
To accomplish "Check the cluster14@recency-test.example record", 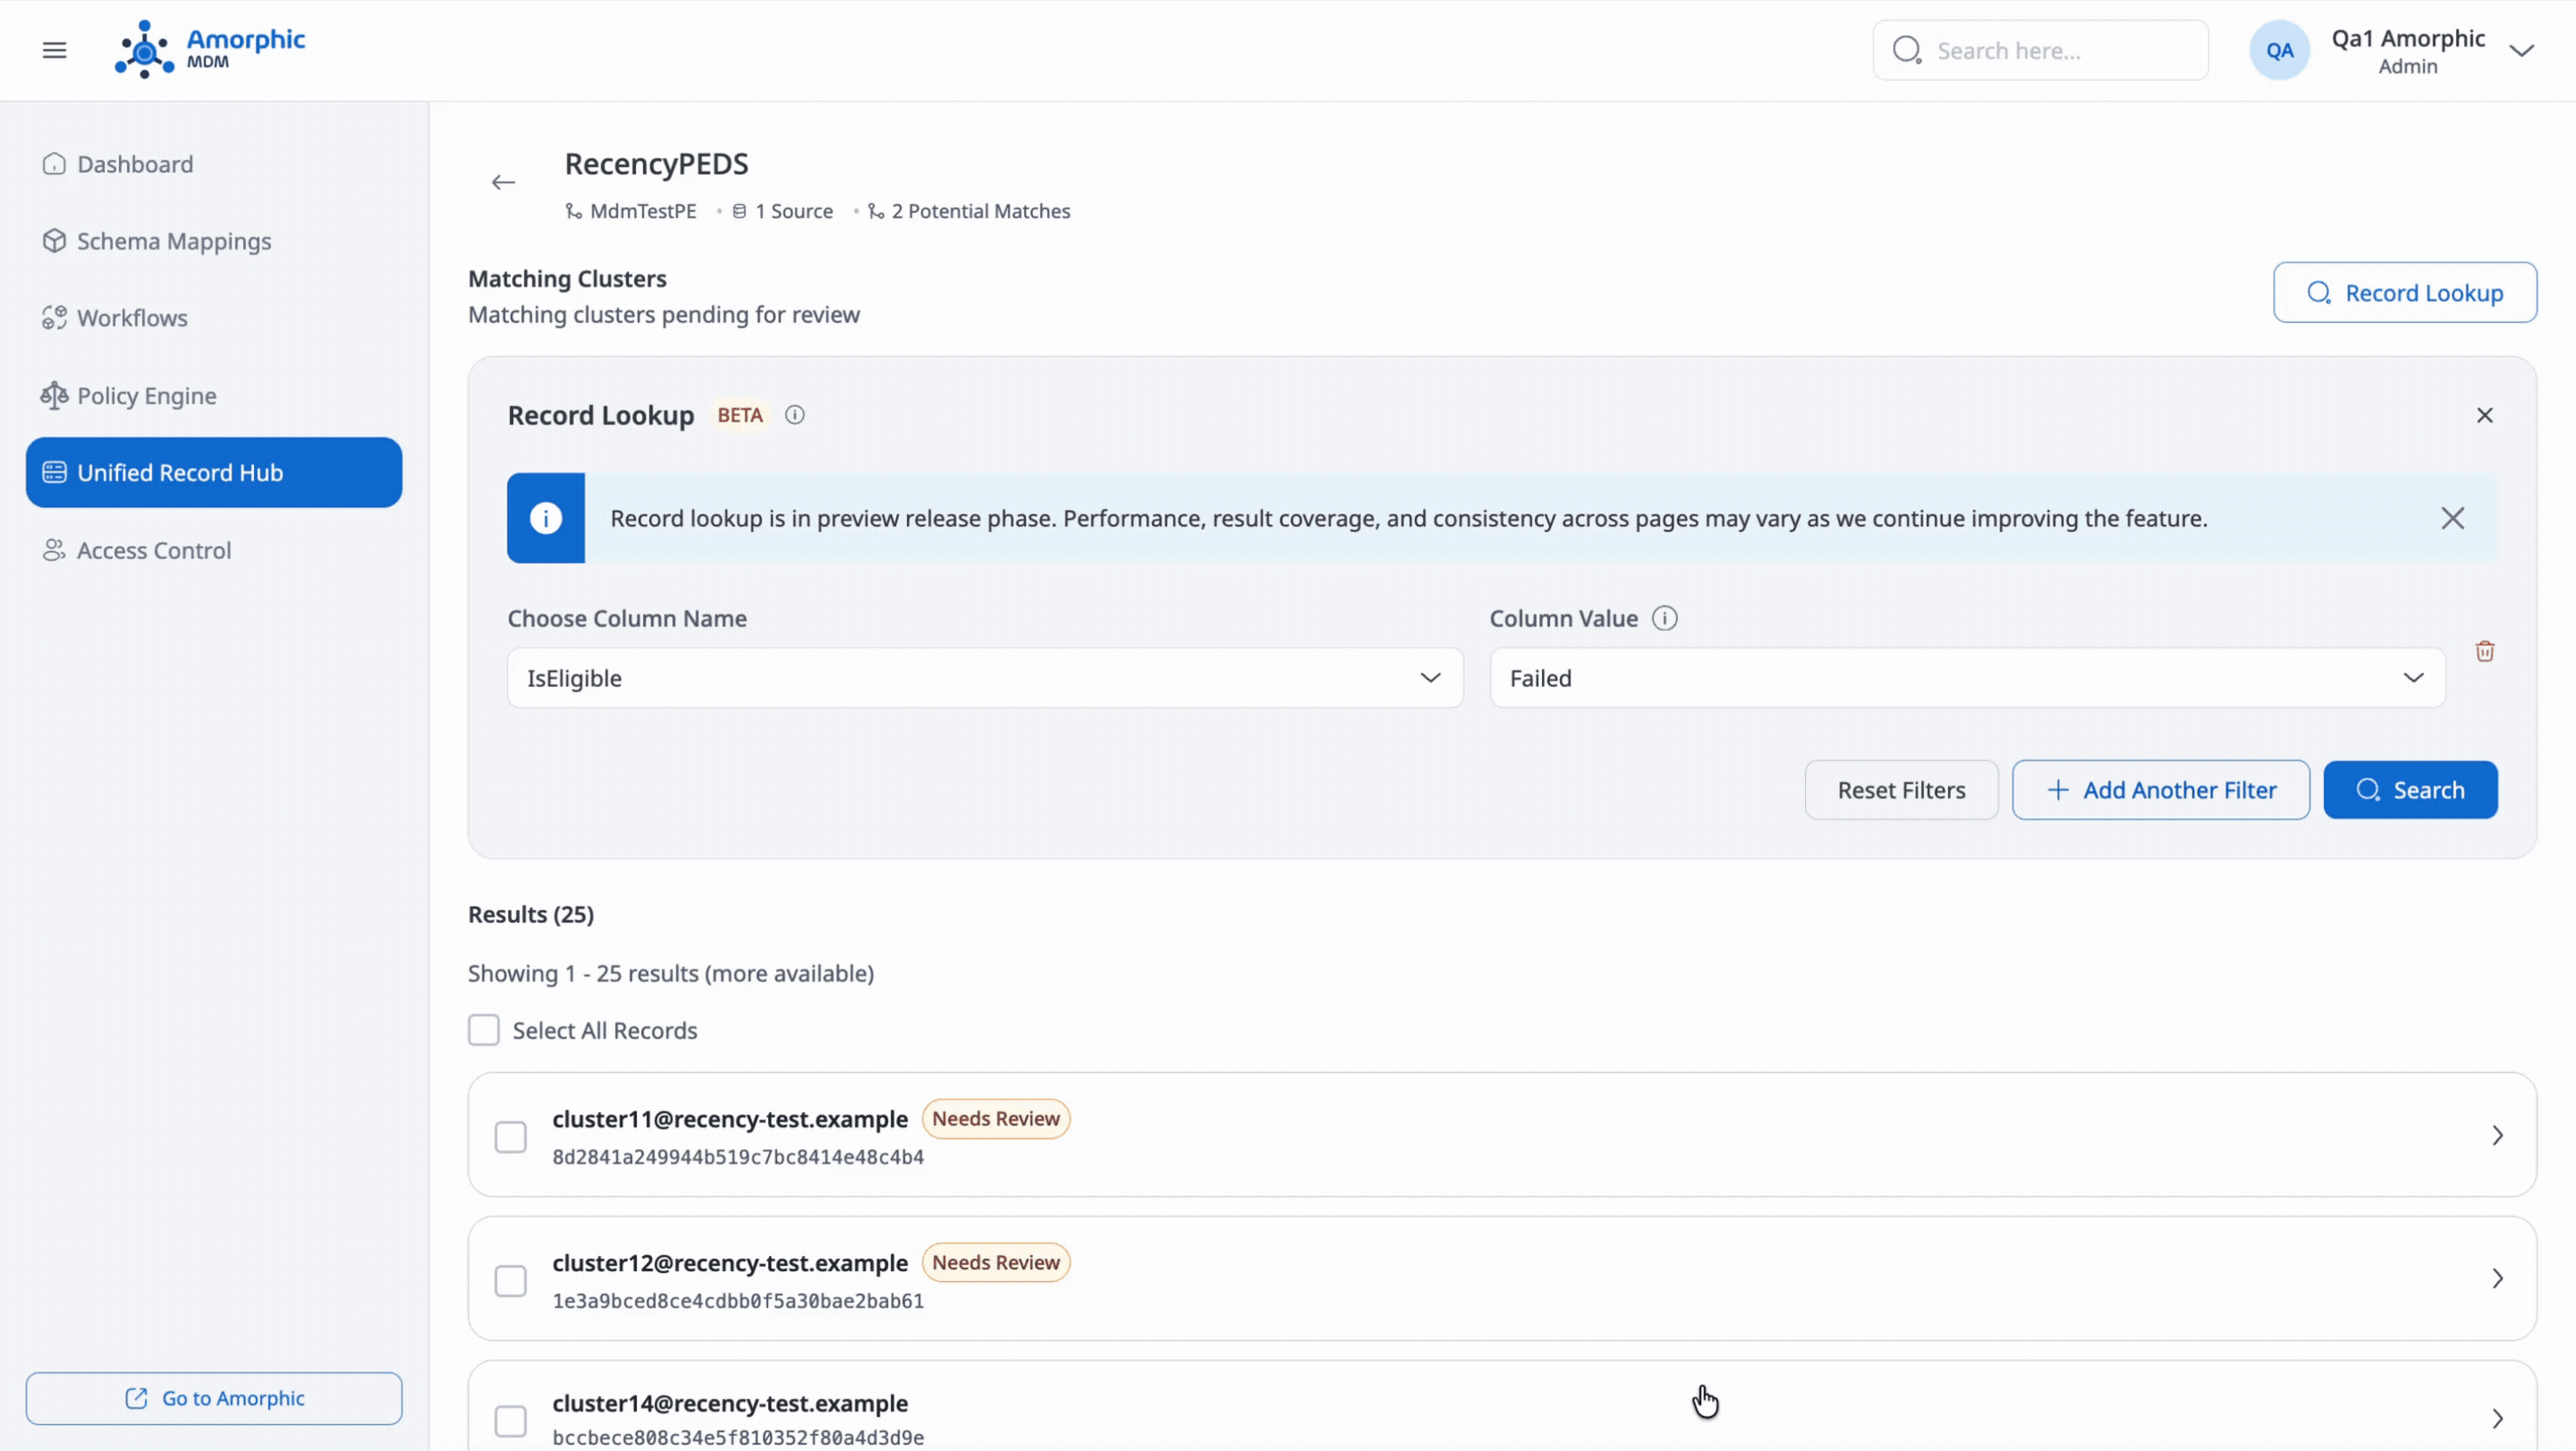I will [x=510, y=1420].
